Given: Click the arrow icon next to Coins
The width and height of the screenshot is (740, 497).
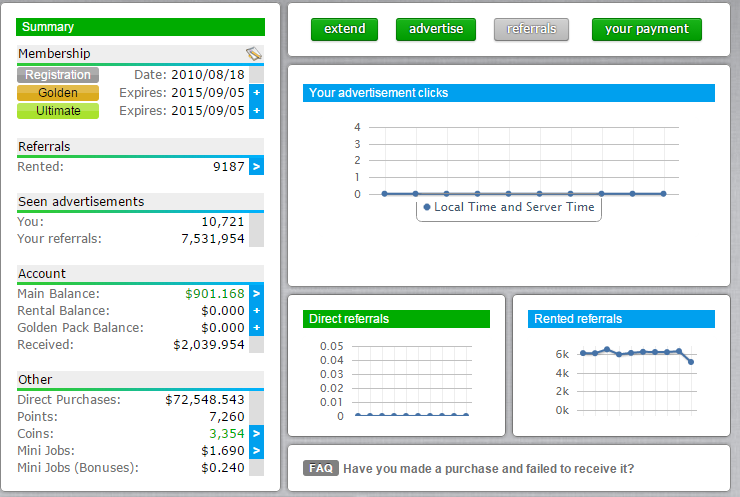Looking at the screenshot, I should tap(257, 433).
